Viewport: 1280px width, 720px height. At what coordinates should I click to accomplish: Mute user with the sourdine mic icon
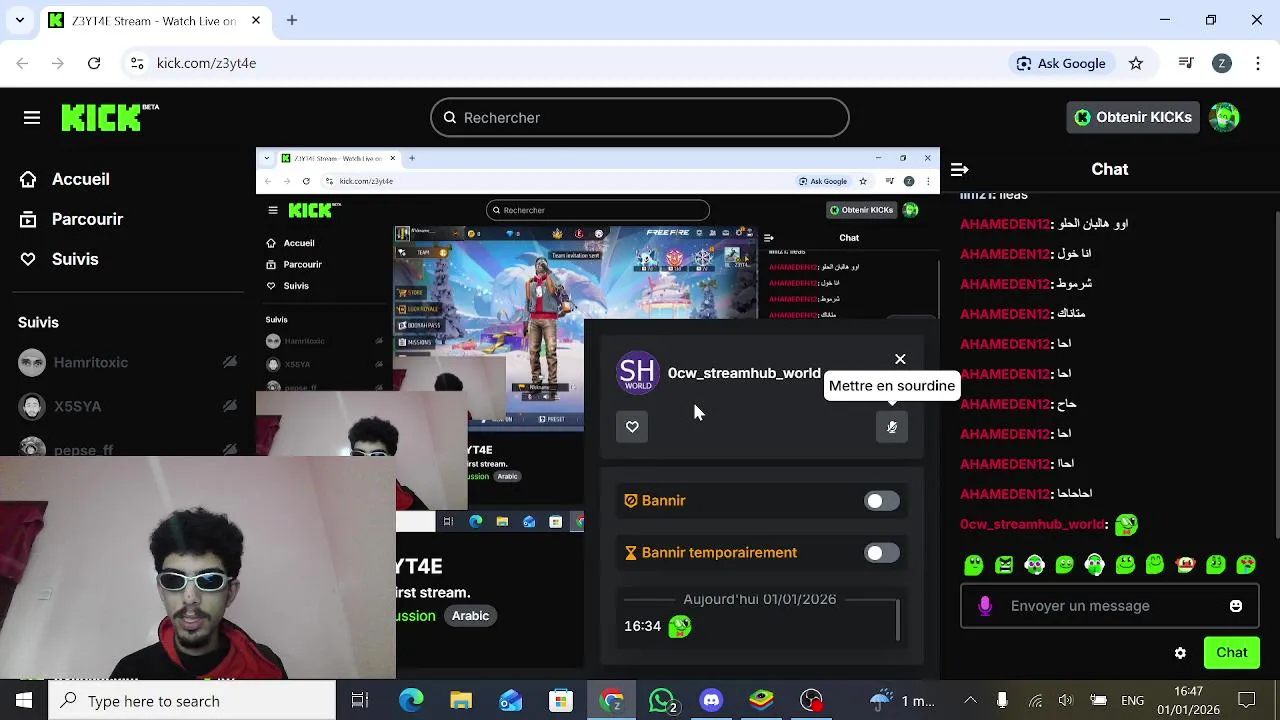[892, 427]
